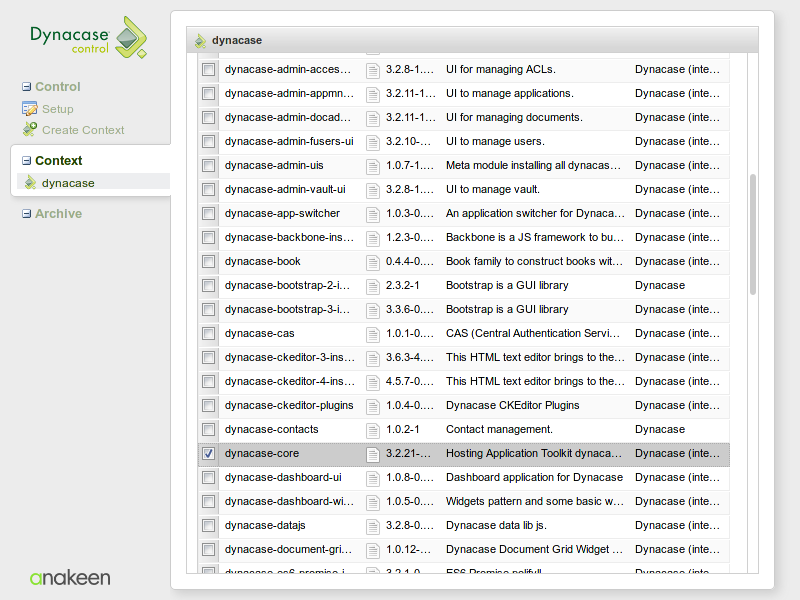Viewport: 800px width, 600px height.
Task: Open Create Context link
Action: click(83, 130)
